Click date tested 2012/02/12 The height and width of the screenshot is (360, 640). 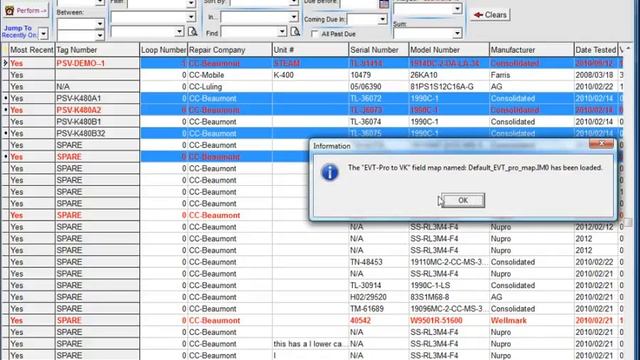point(595,227)
